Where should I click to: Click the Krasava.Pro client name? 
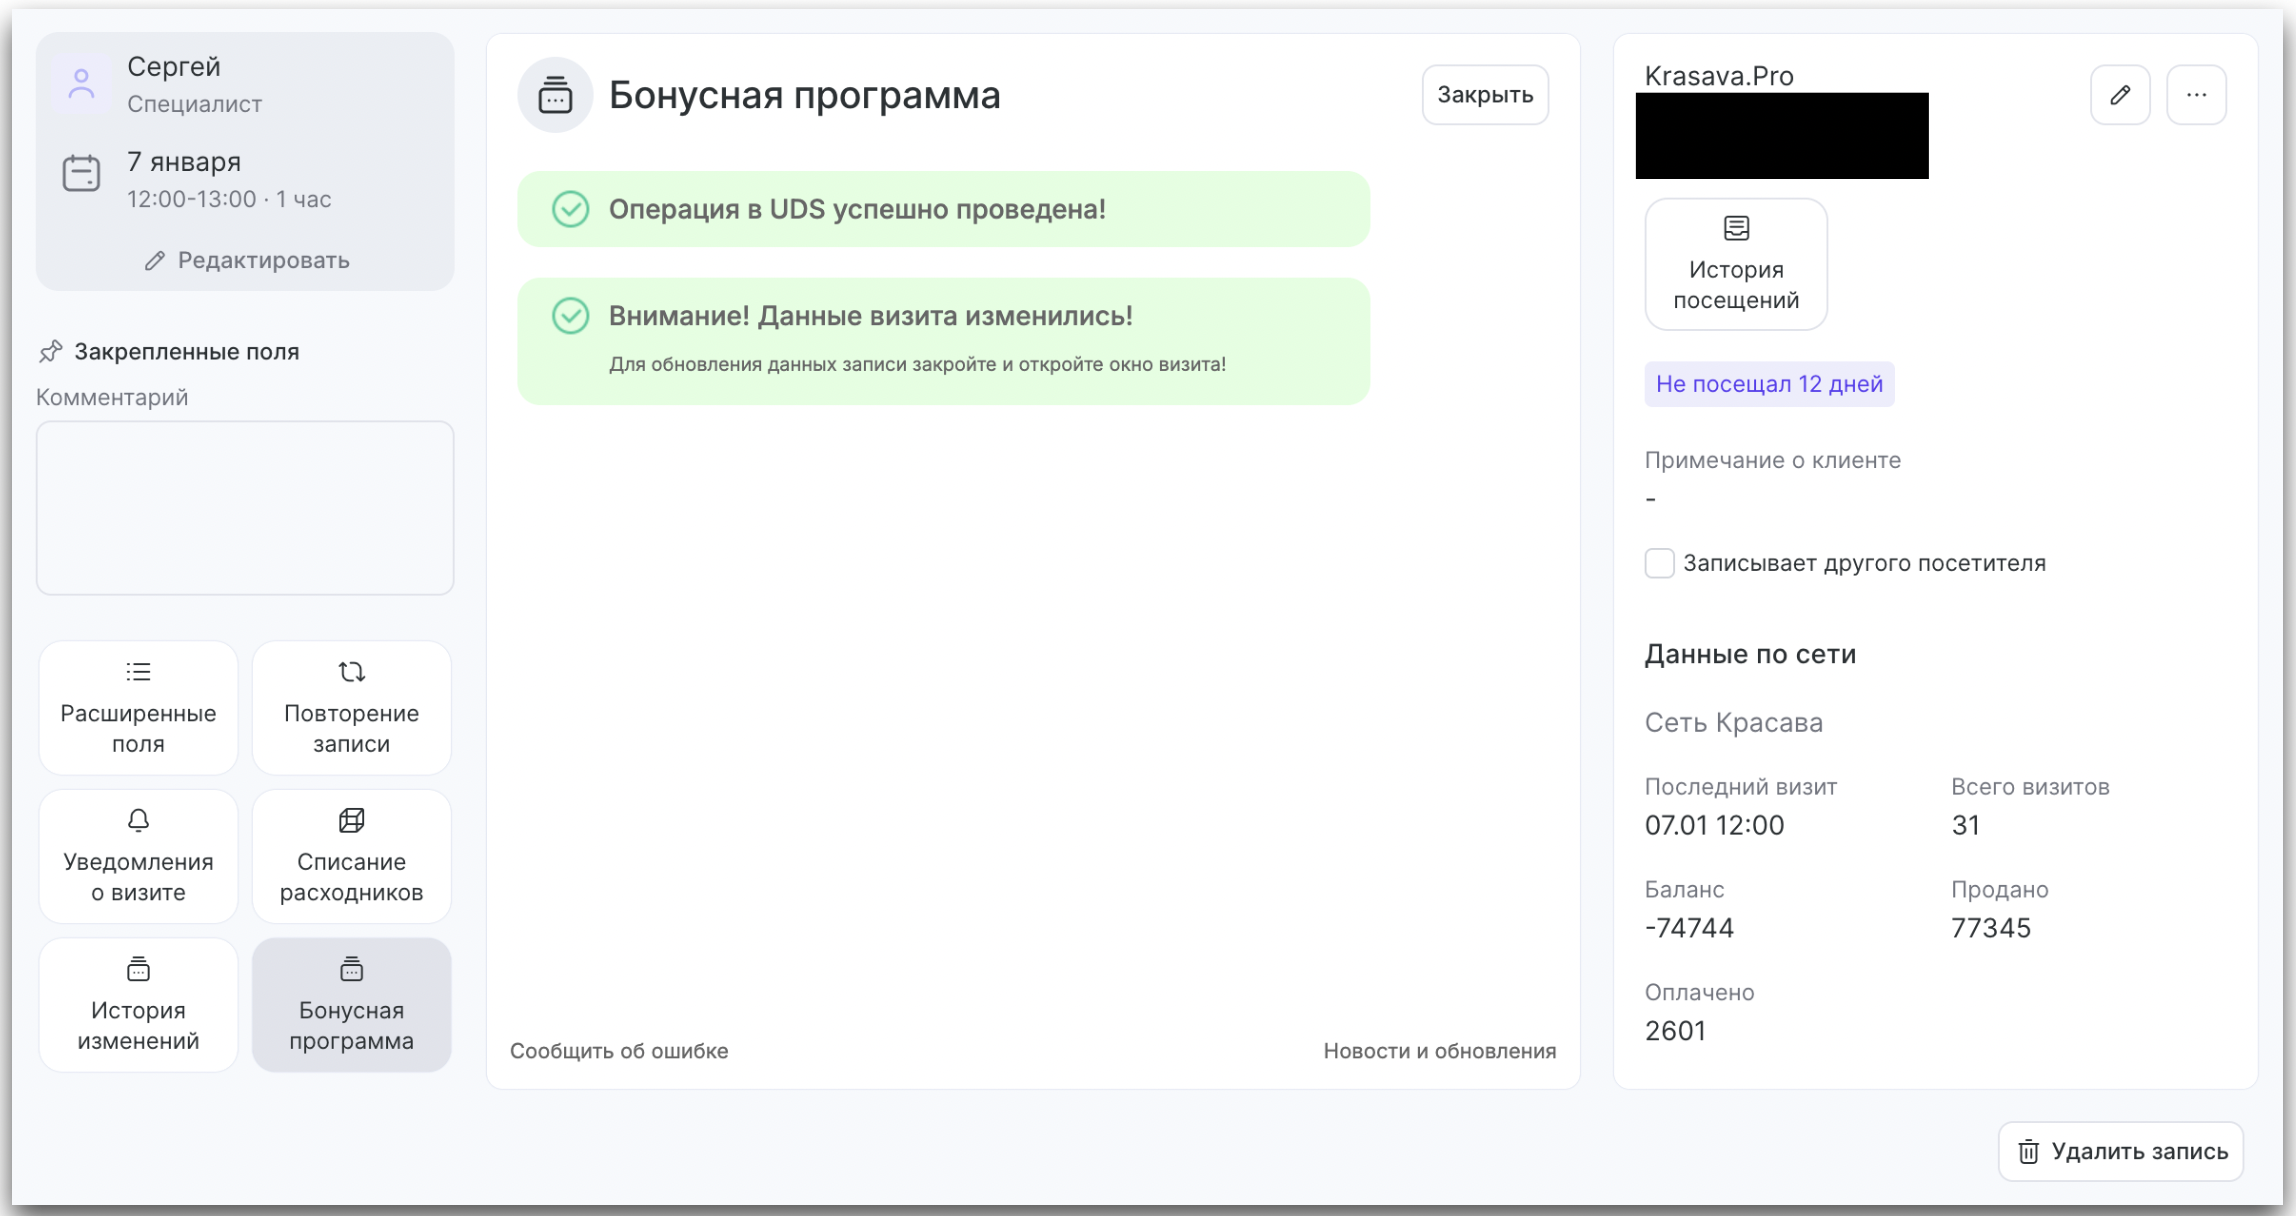click(x=1719, y=76)
